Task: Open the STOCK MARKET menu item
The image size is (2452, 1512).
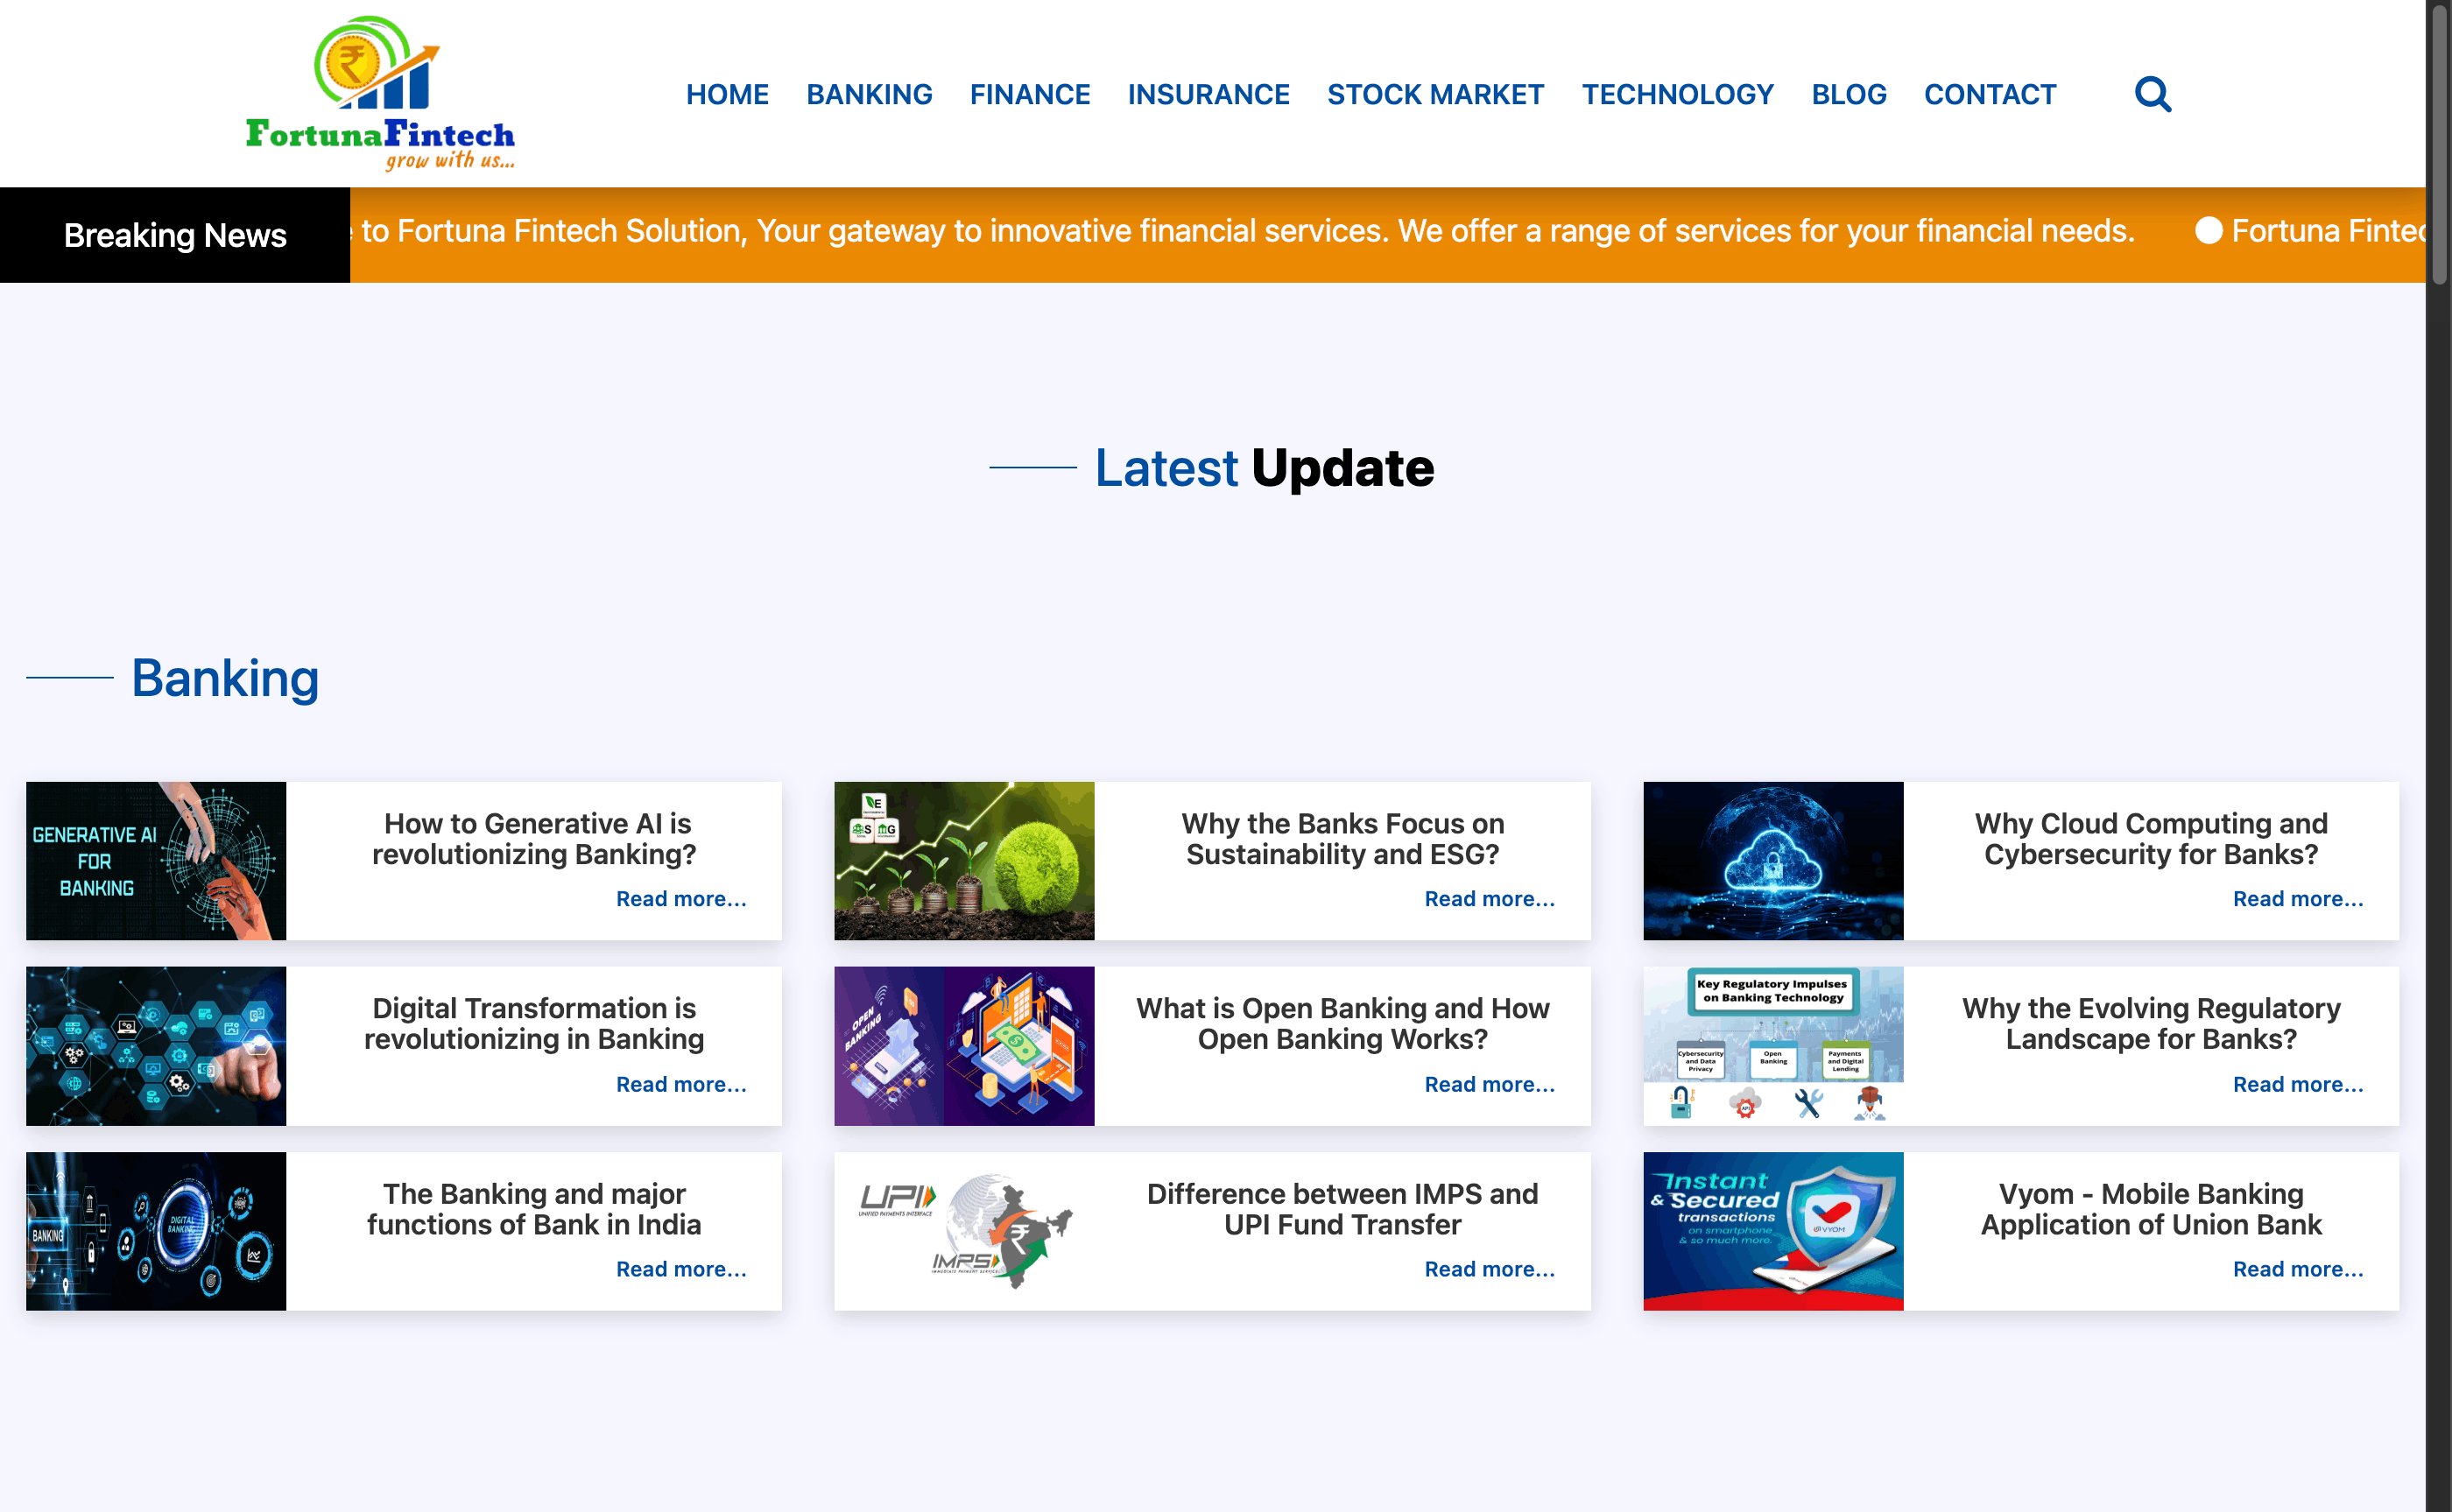Action: click(1436, 94)
